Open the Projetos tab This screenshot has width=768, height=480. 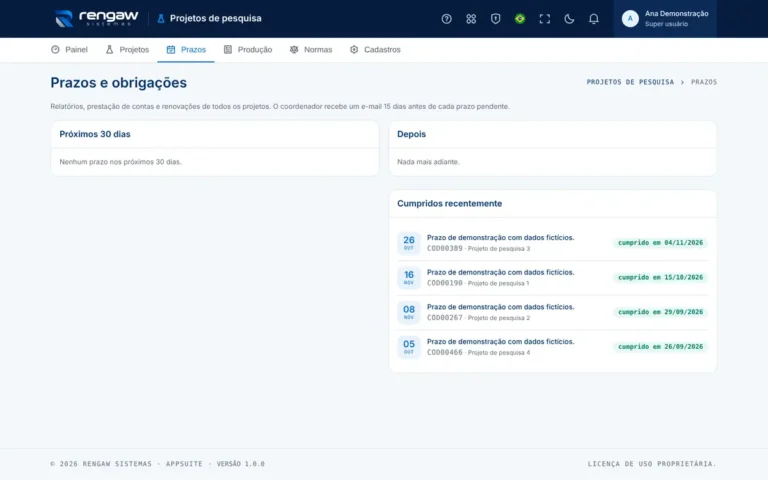pos(127,49)
